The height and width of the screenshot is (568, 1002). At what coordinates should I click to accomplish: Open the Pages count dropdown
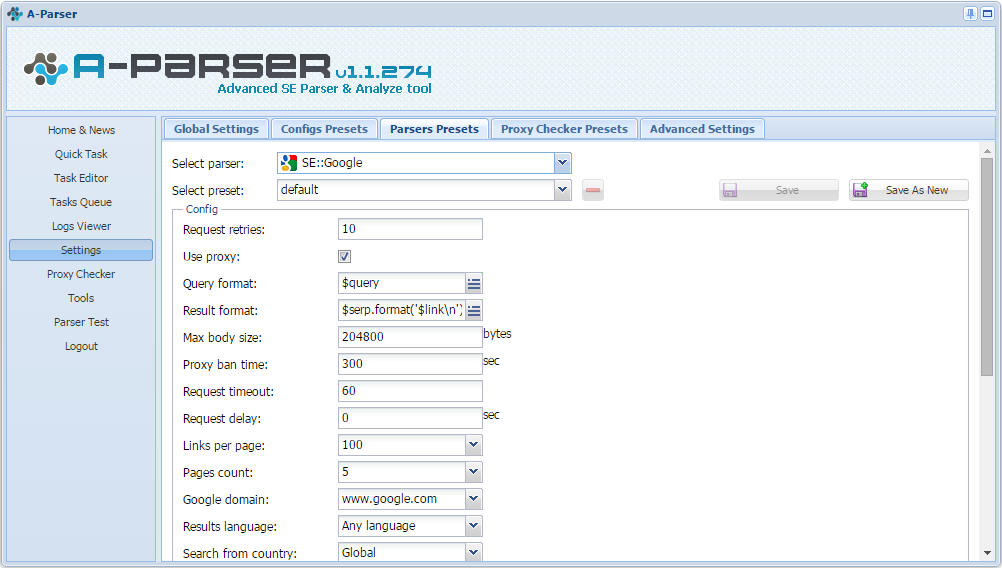tap(474, 472)
